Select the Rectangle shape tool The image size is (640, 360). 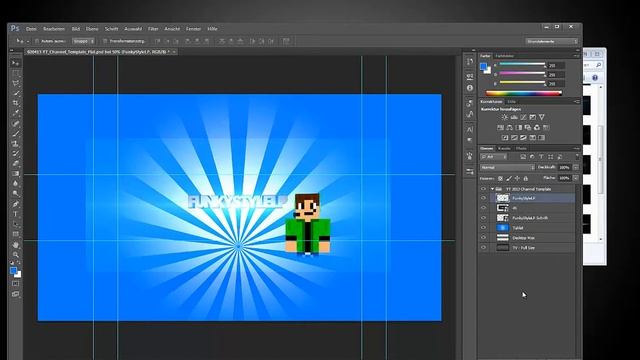(x=16, y=234)
